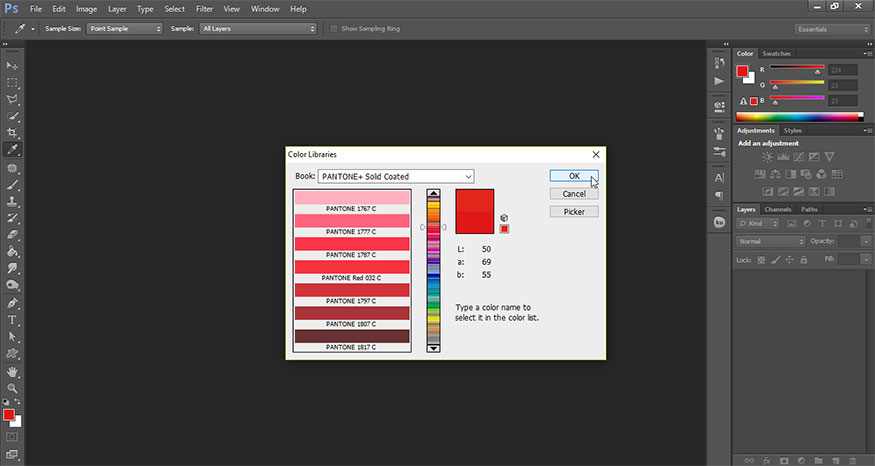Select the Horizontal Type tool
Image resolution: width=875 pixels, height=466 pixels.
13,320
